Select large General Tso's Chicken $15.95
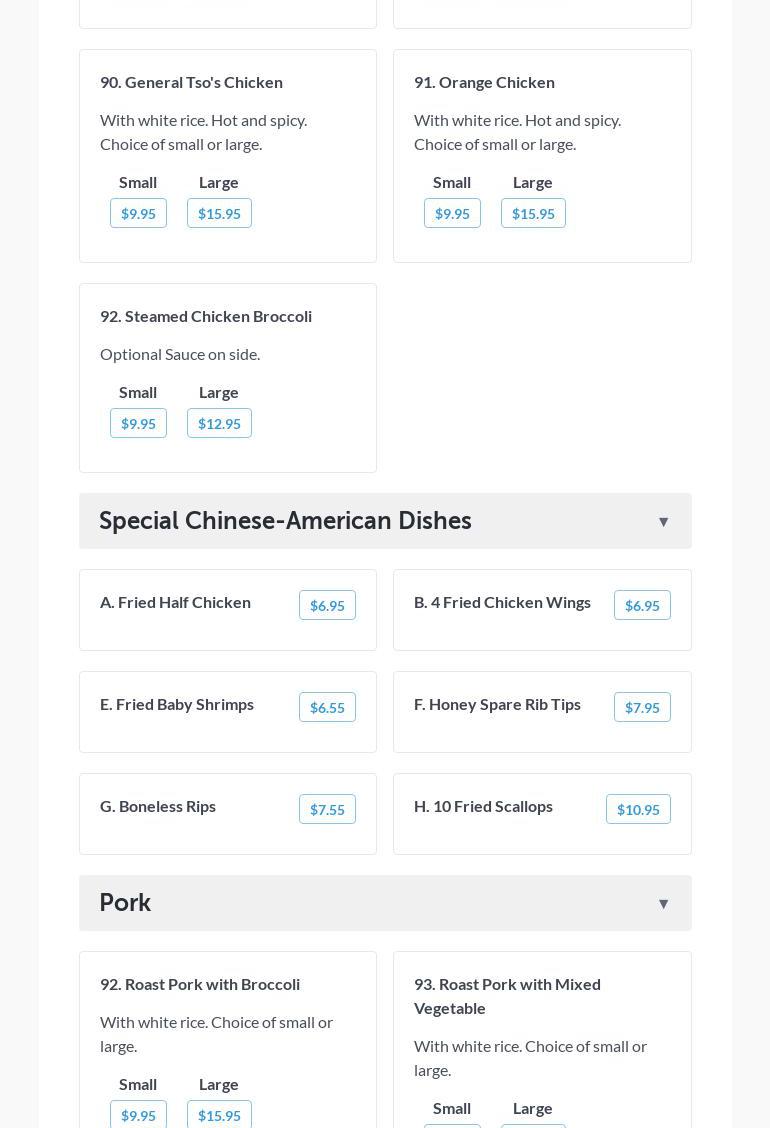 click(x=219, y=213)
